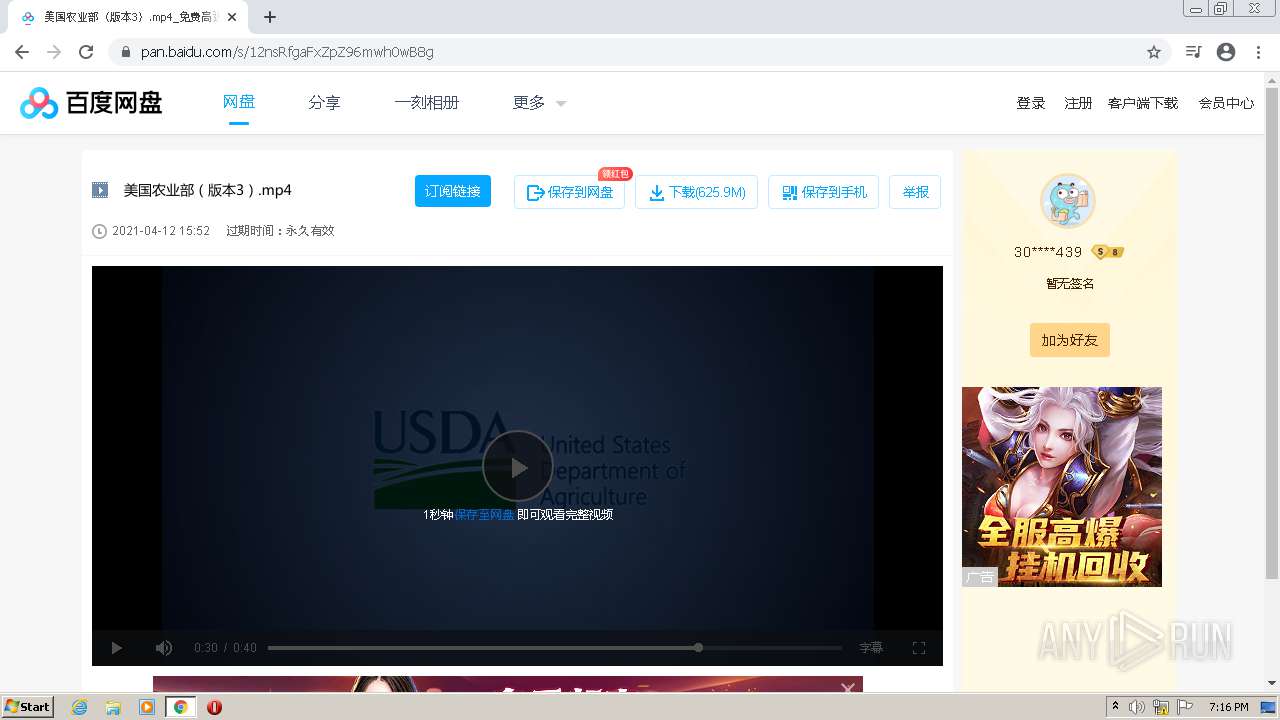Mute the video via speaker icon

click(x=164, y=648)
